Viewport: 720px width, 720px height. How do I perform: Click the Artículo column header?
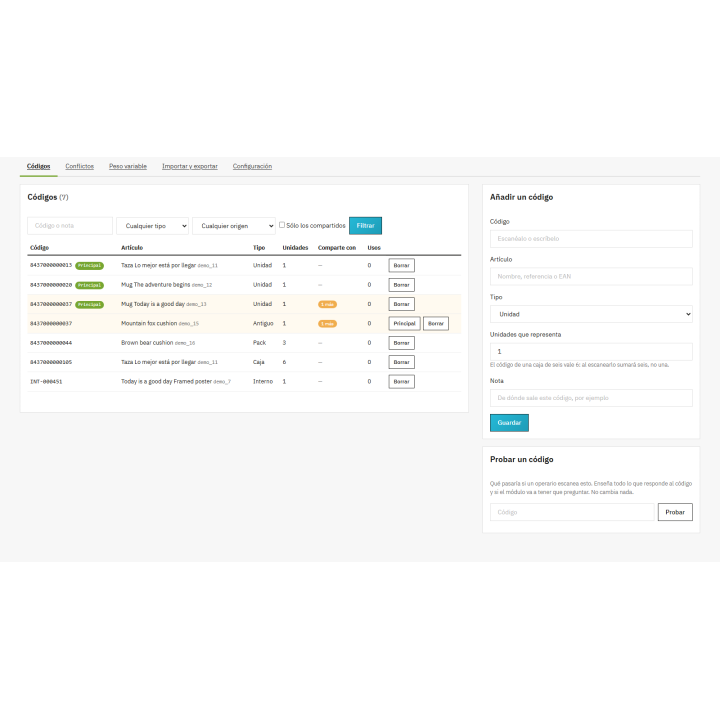click(x=132, y=248)
